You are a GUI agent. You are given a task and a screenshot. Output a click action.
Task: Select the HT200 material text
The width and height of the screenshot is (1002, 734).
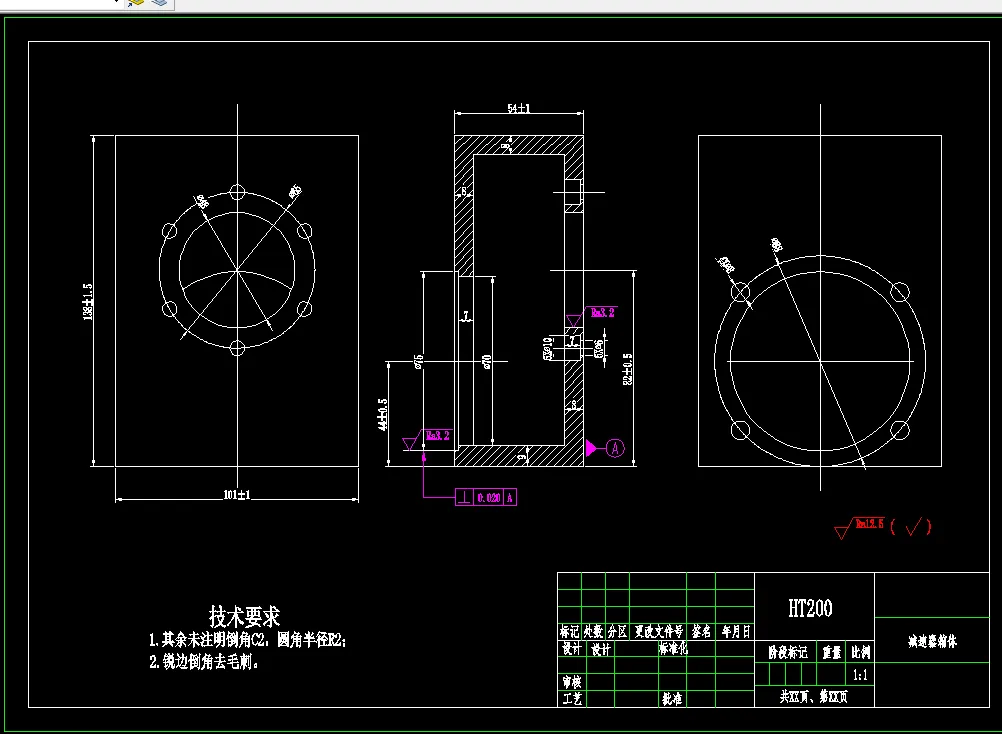click(810, 608)
